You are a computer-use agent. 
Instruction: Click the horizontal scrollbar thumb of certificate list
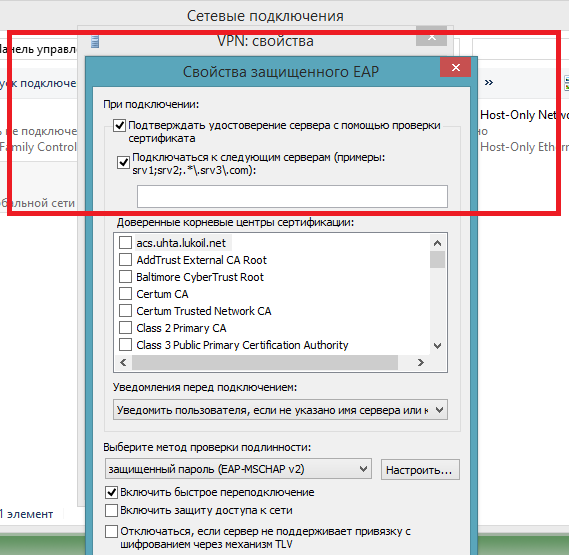tap(265, 362)
